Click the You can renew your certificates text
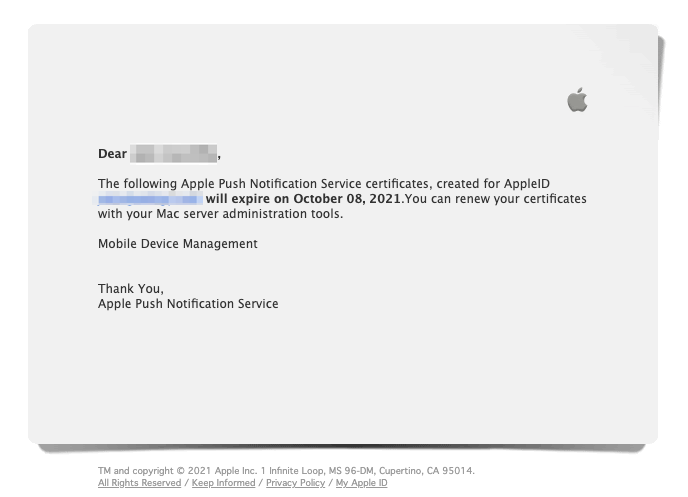The width and height of the screenshot is (688, 497). [x=495, y=199]
